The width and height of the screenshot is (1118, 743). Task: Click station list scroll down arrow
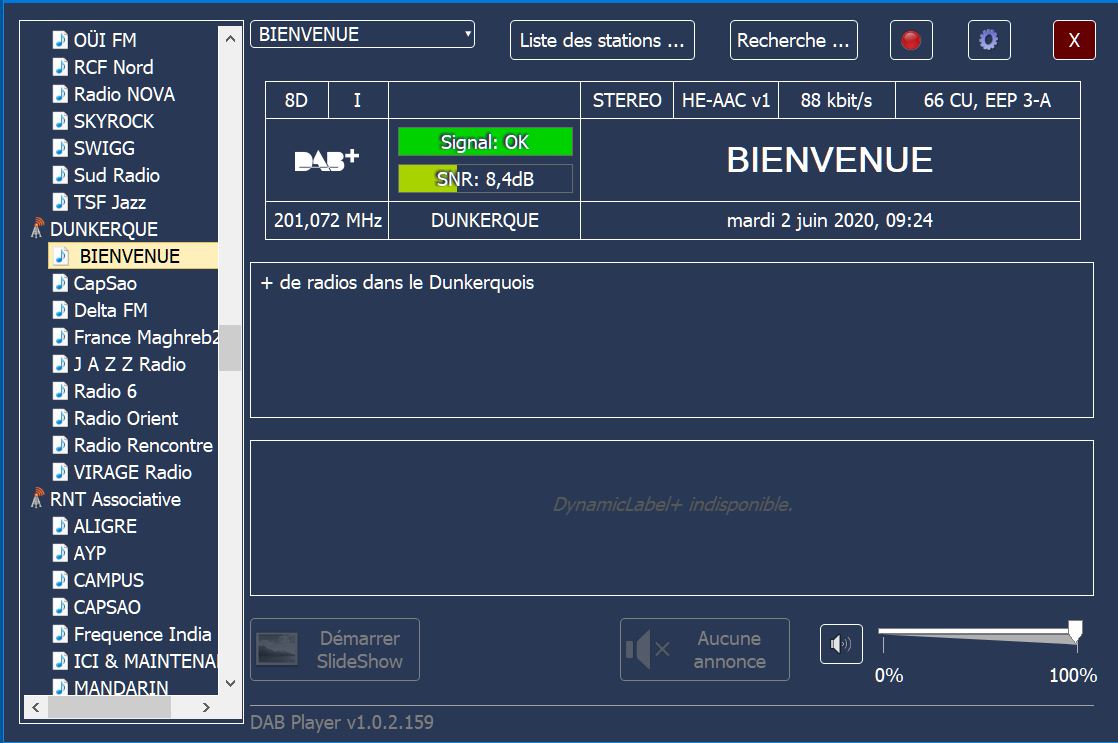230,683
